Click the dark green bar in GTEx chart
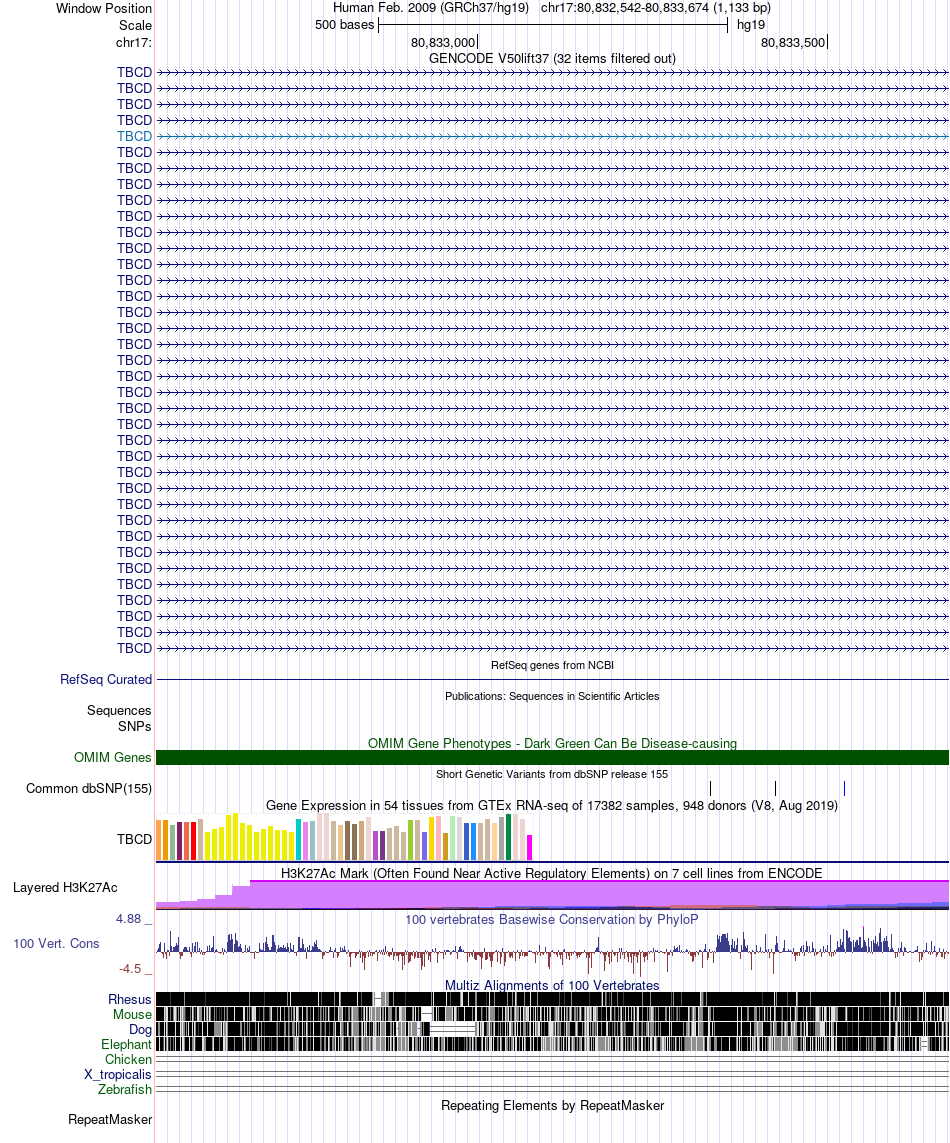This screenshot has width=950, height=1143. coord(508,837)
